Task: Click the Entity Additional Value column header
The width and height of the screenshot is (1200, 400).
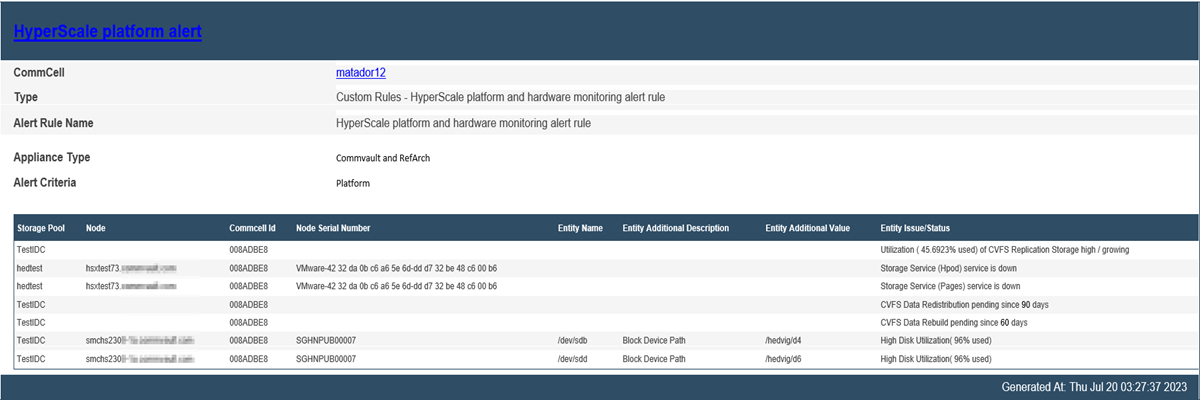Action: 807,228
